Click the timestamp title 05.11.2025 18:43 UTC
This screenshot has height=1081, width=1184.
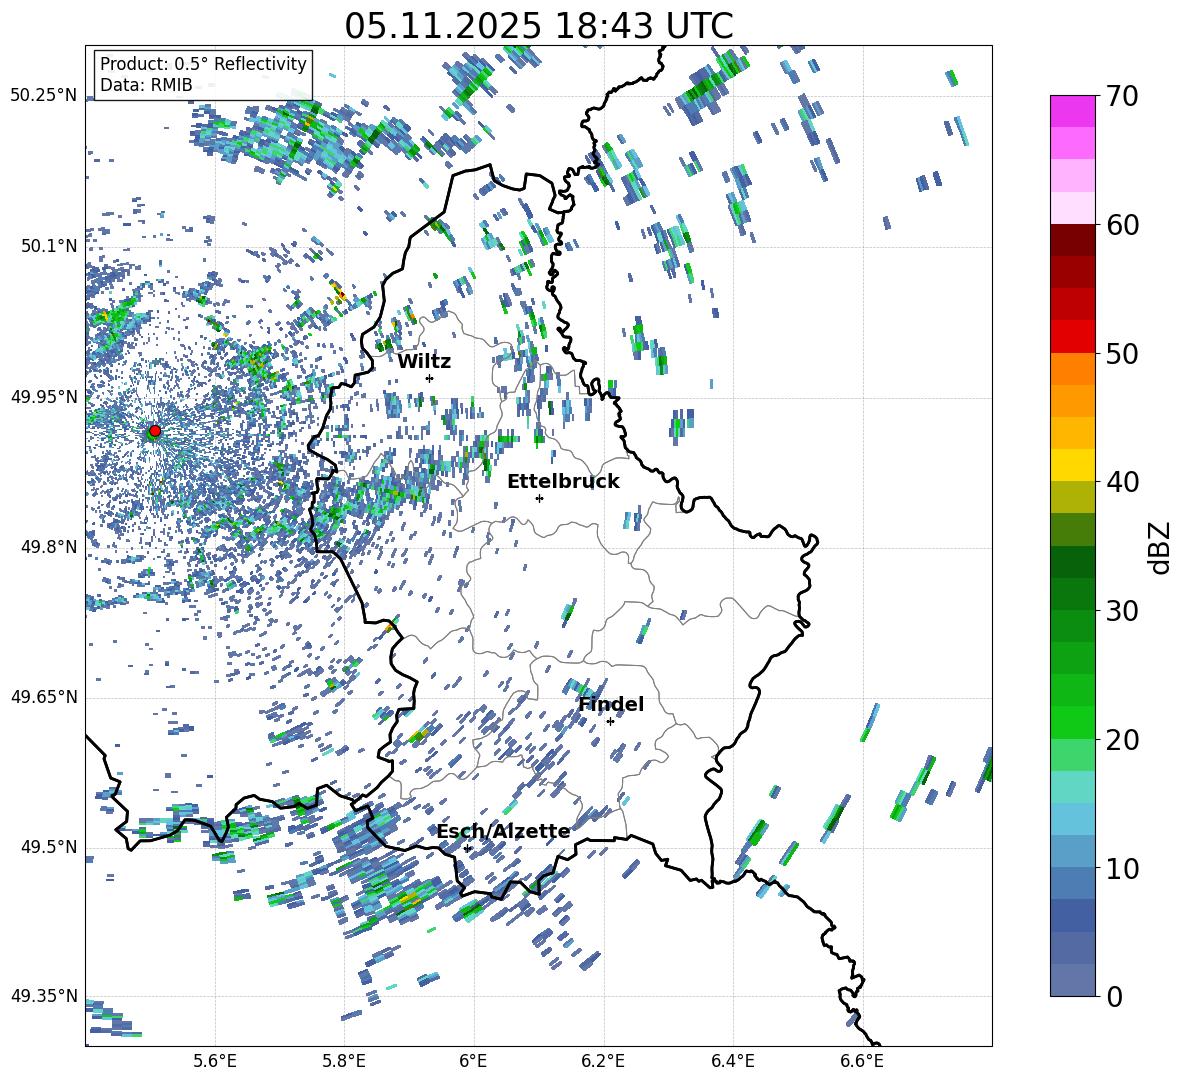[x=539, y=26]
